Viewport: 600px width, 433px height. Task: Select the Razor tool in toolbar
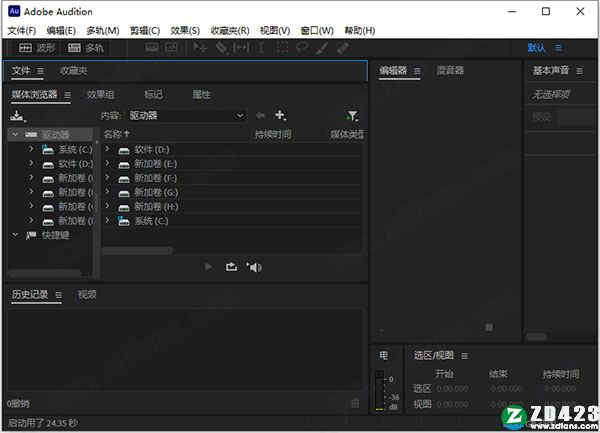[x=221, y=48]
